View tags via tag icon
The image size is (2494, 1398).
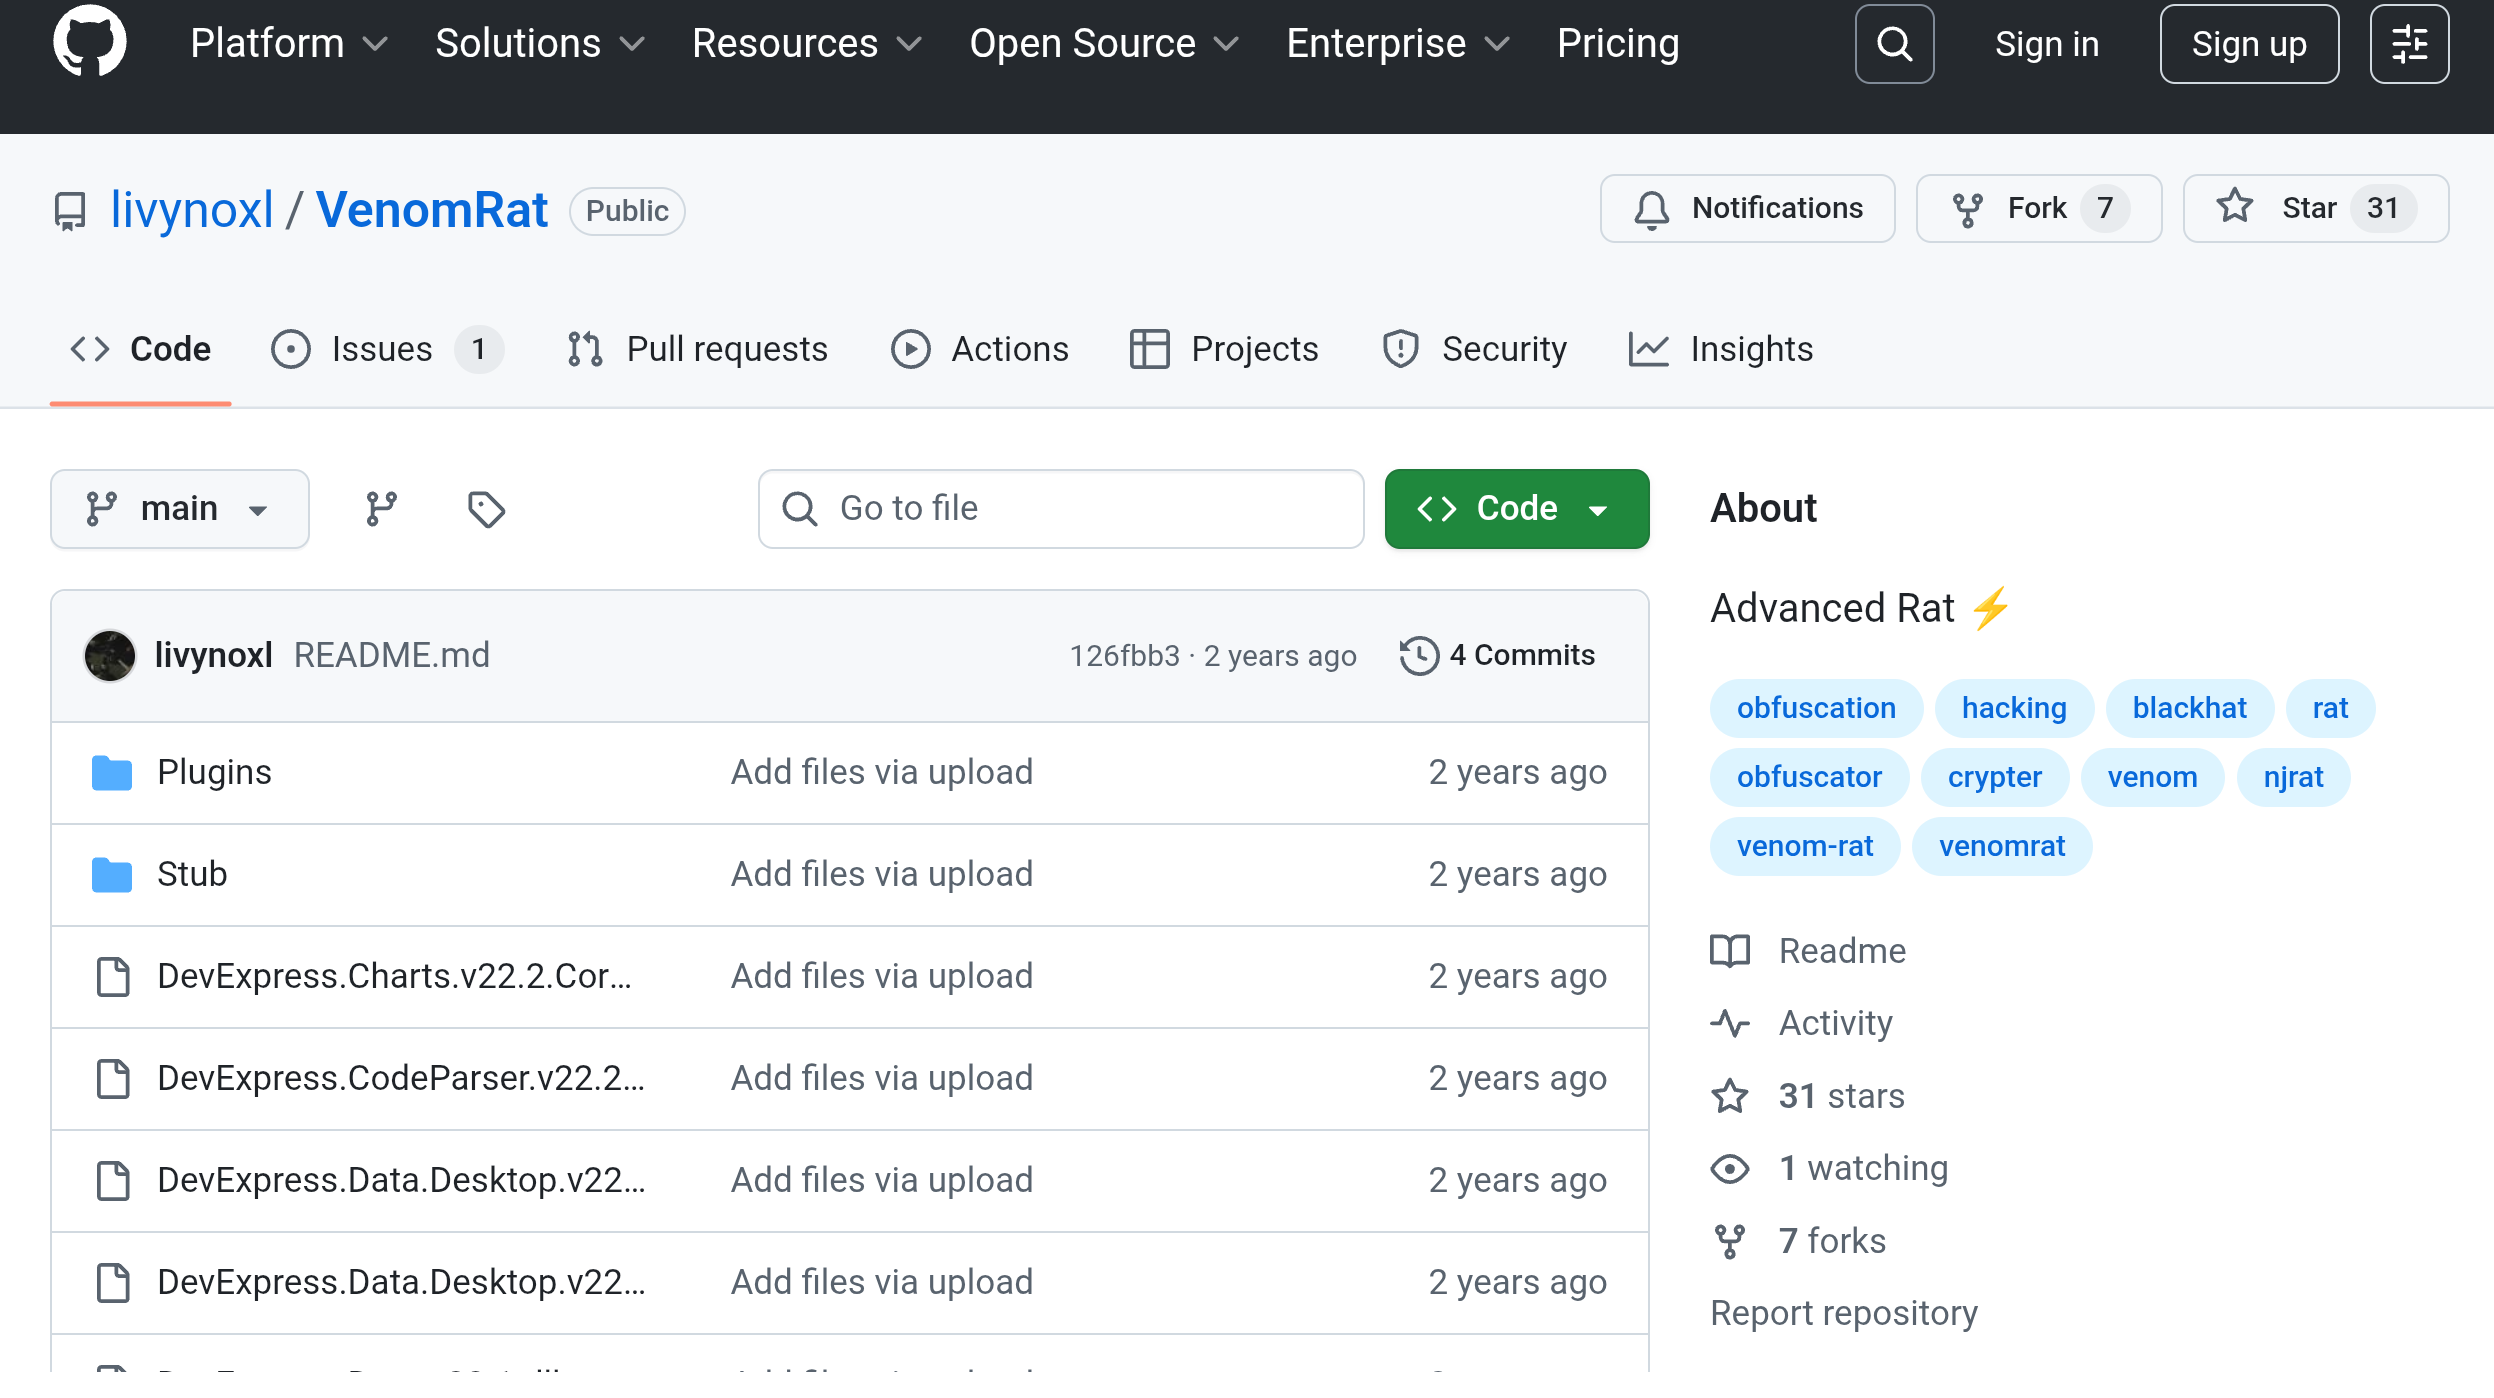click(486, 509)
